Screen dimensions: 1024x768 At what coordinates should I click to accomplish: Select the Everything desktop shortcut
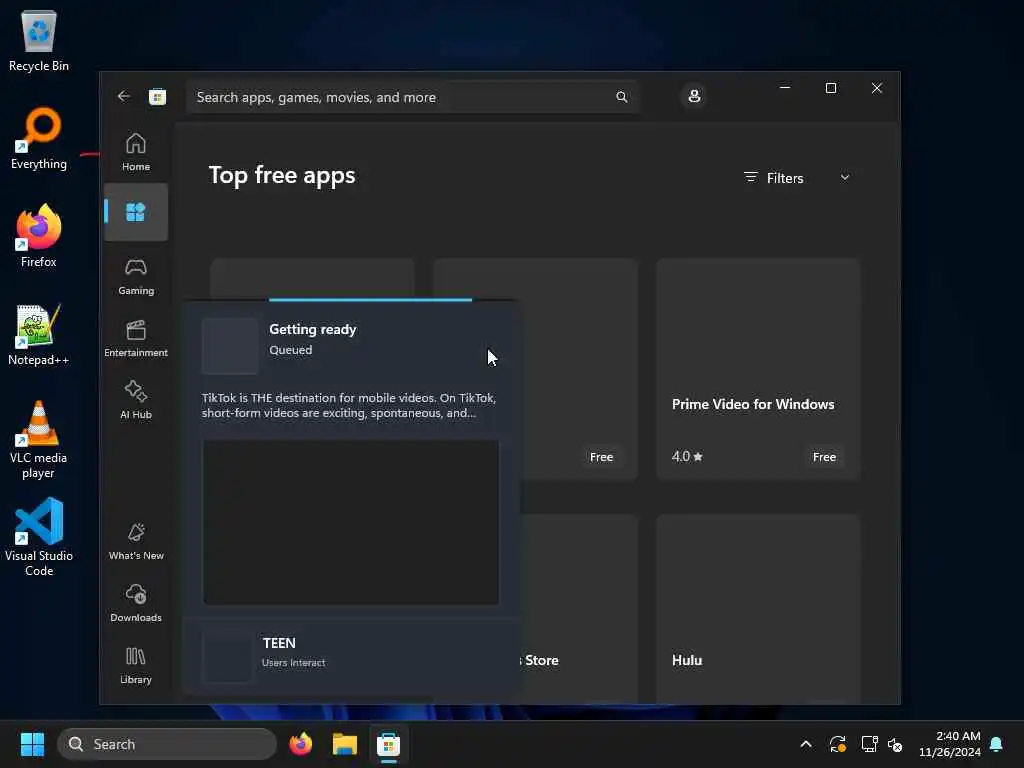[x=39, y=138]
